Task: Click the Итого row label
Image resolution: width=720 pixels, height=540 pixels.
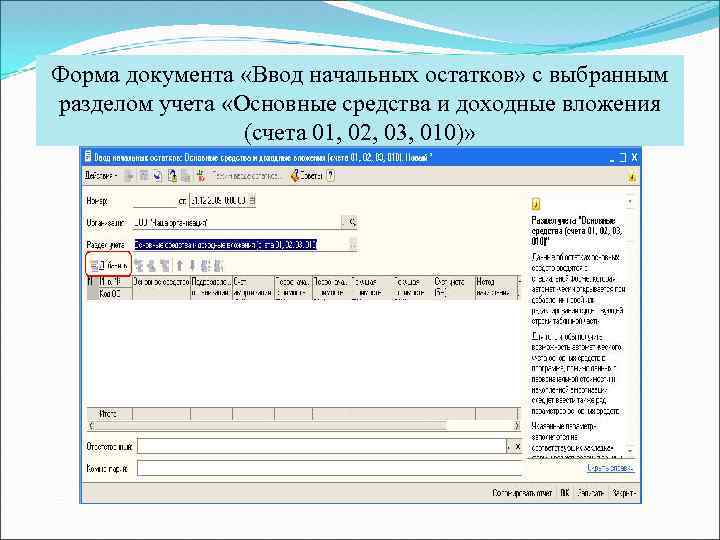Action: 109,414
